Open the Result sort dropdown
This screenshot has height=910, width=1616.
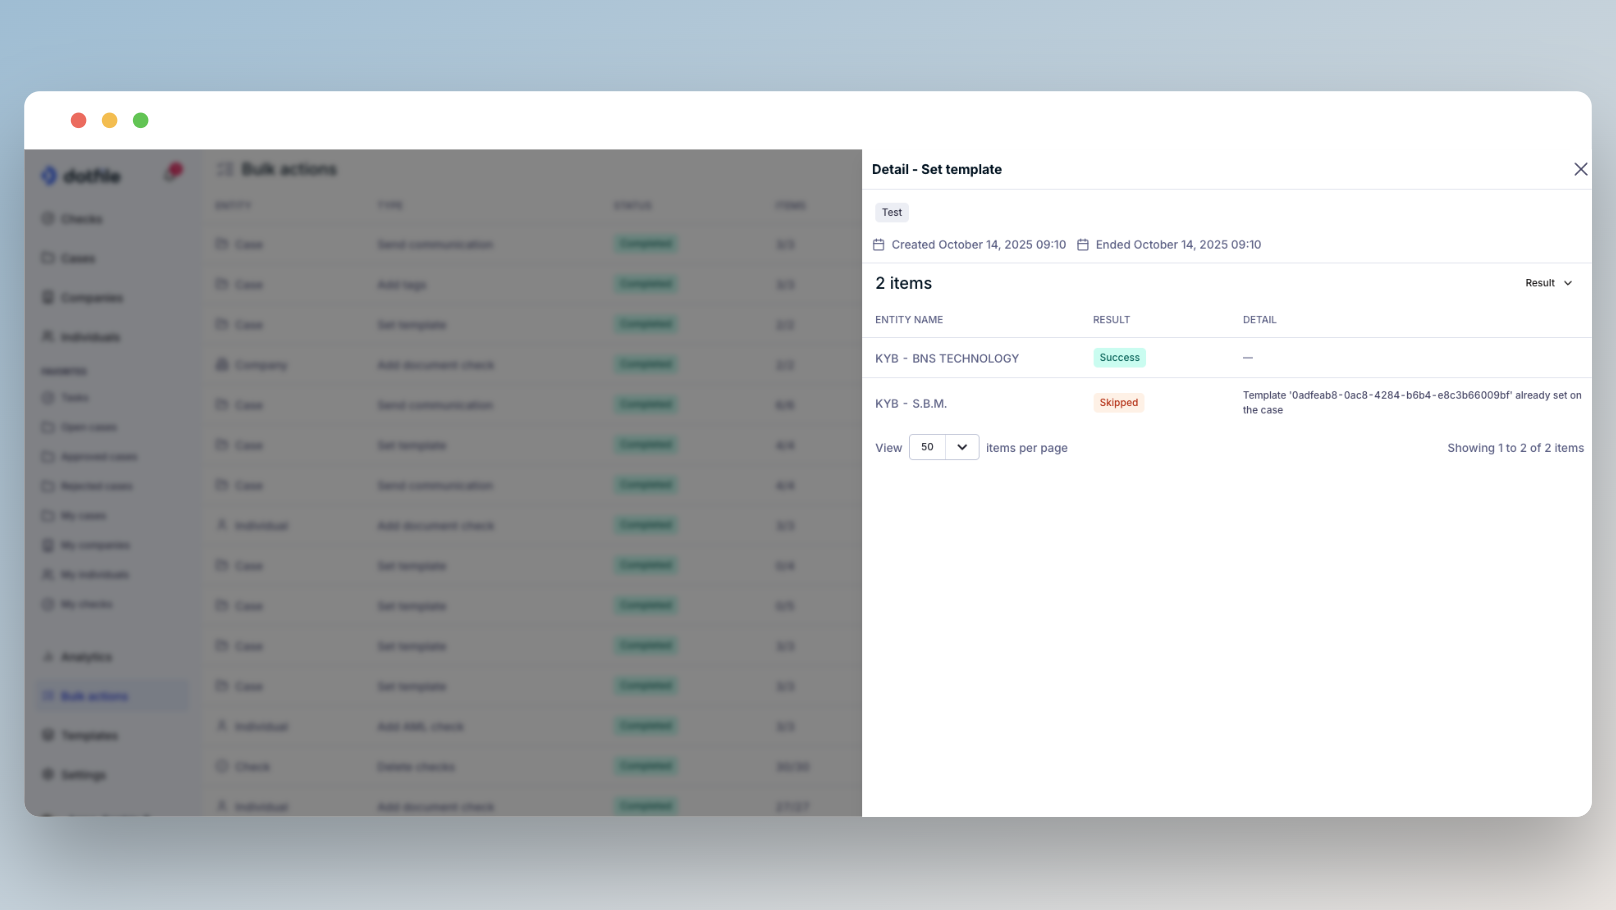coord(1548,283)
